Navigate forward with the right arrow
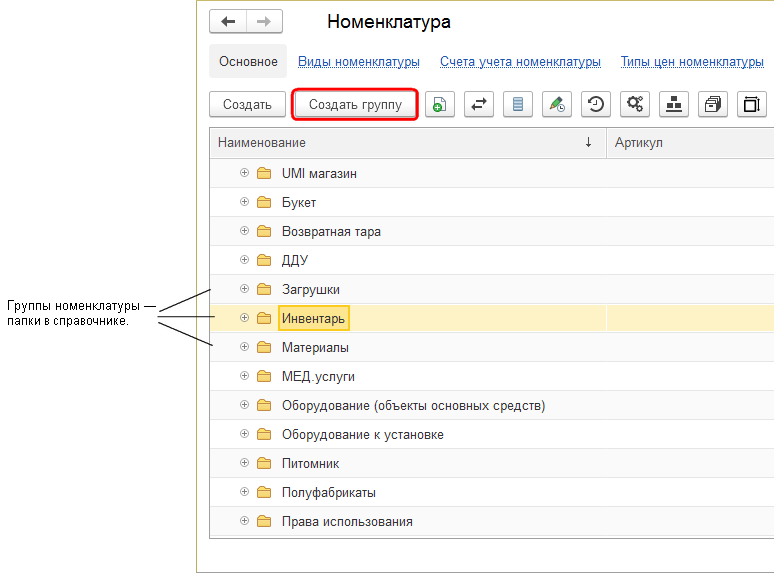The height and width of the screenshot is (573, 774). (264, 22)
